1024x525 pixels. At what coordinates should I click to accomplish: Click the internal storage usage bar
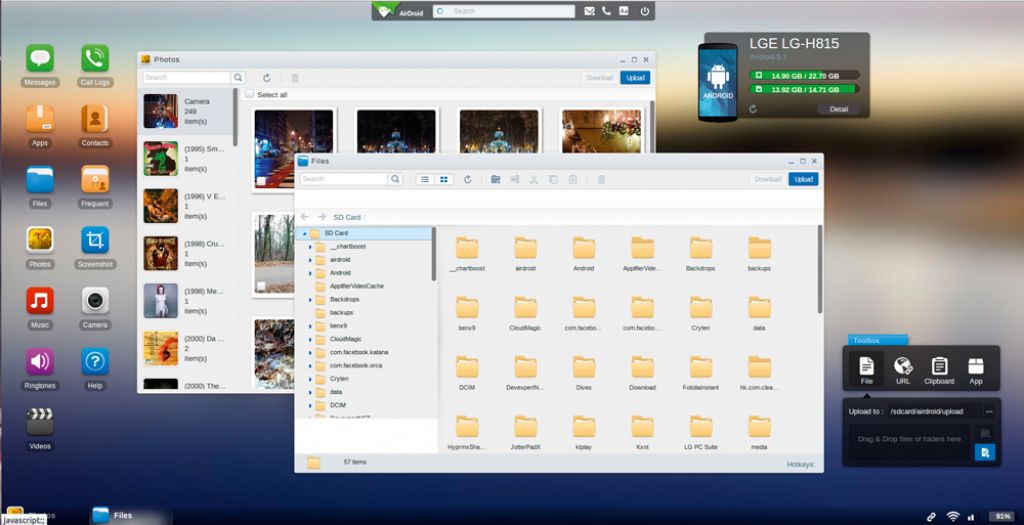pyautogui.click(x=805, y=75)
